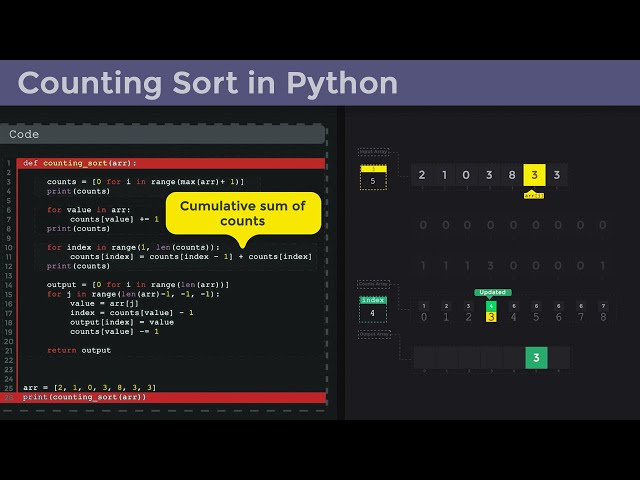This screenshot has width=640, height=480.
Task: Select the red line "print(counting_sort(arr))"
Action: [x=163, y=397]
